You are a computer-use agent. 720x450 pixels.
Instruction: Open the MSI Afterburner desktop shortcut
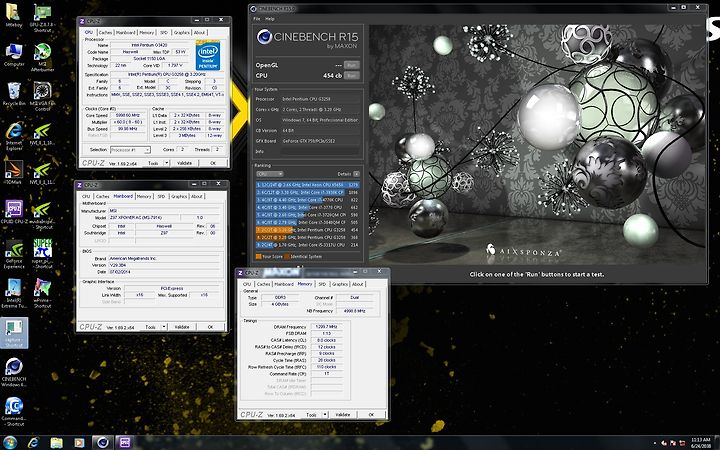click(42, 57)
